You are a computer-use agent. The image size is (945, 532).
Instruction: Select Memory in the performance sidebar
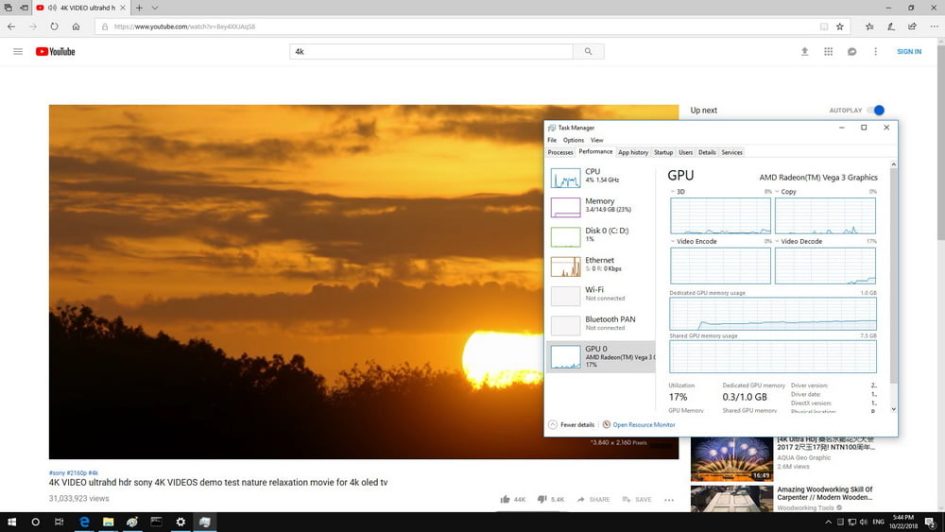point(600,206)
